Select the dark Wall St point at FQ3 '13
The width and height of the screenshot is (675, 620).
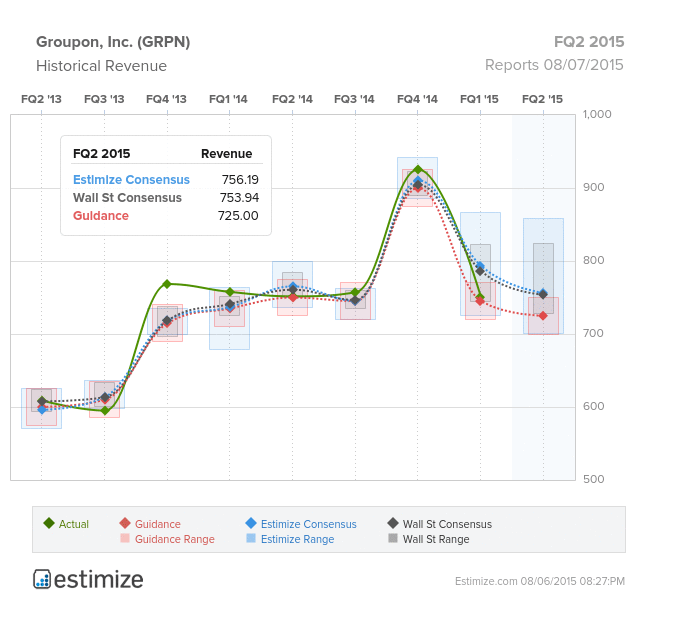tap(105, 397)
